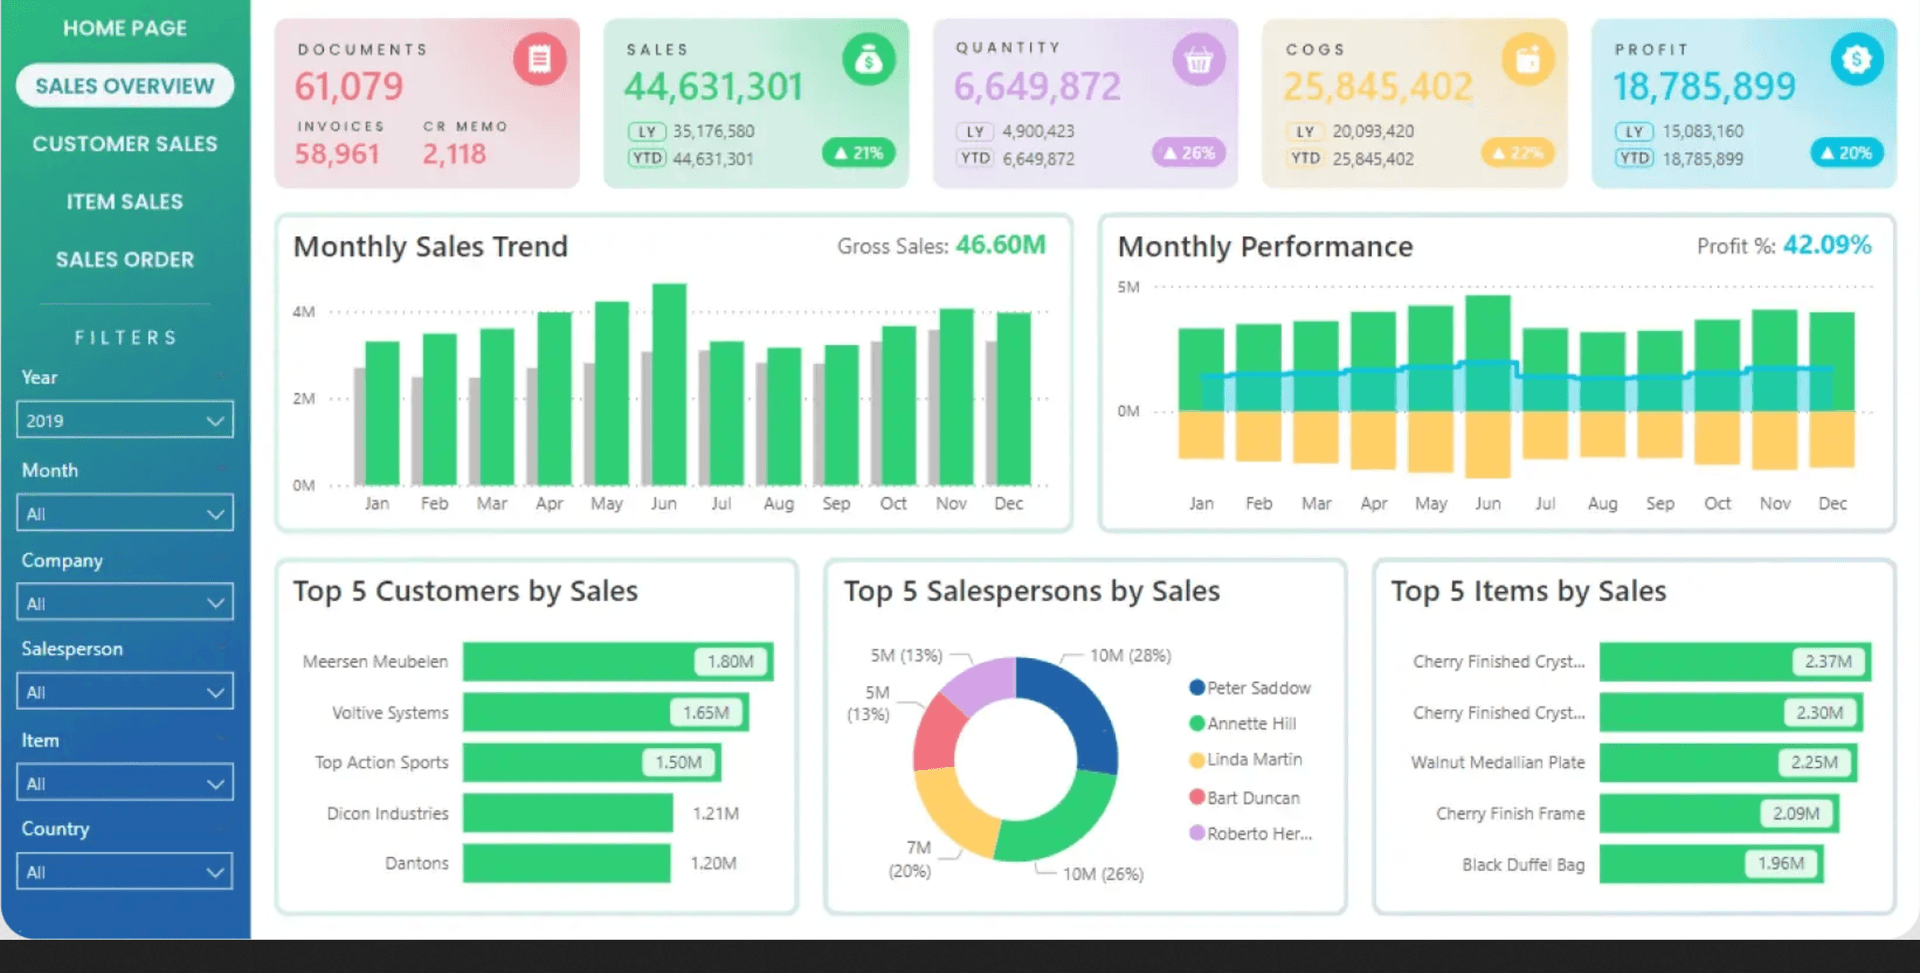
Task: Click Linda Martin yellow legend dot
Action: (x=1196, y=760)
